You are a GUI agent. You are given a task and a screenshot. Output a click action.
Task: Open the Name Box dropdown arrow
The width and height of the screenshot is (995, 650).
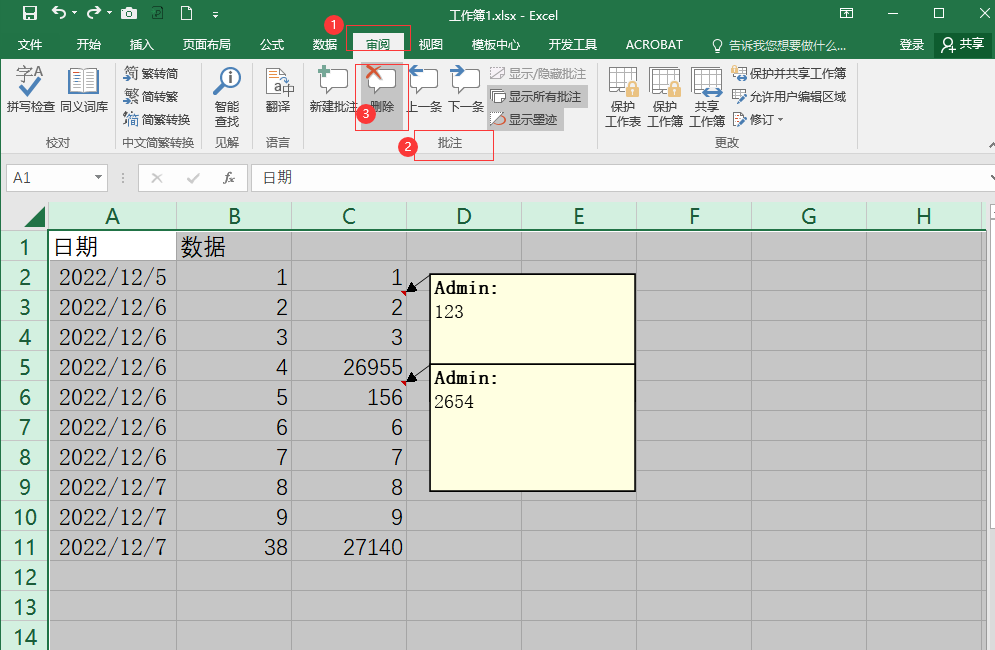pos(98,177)
